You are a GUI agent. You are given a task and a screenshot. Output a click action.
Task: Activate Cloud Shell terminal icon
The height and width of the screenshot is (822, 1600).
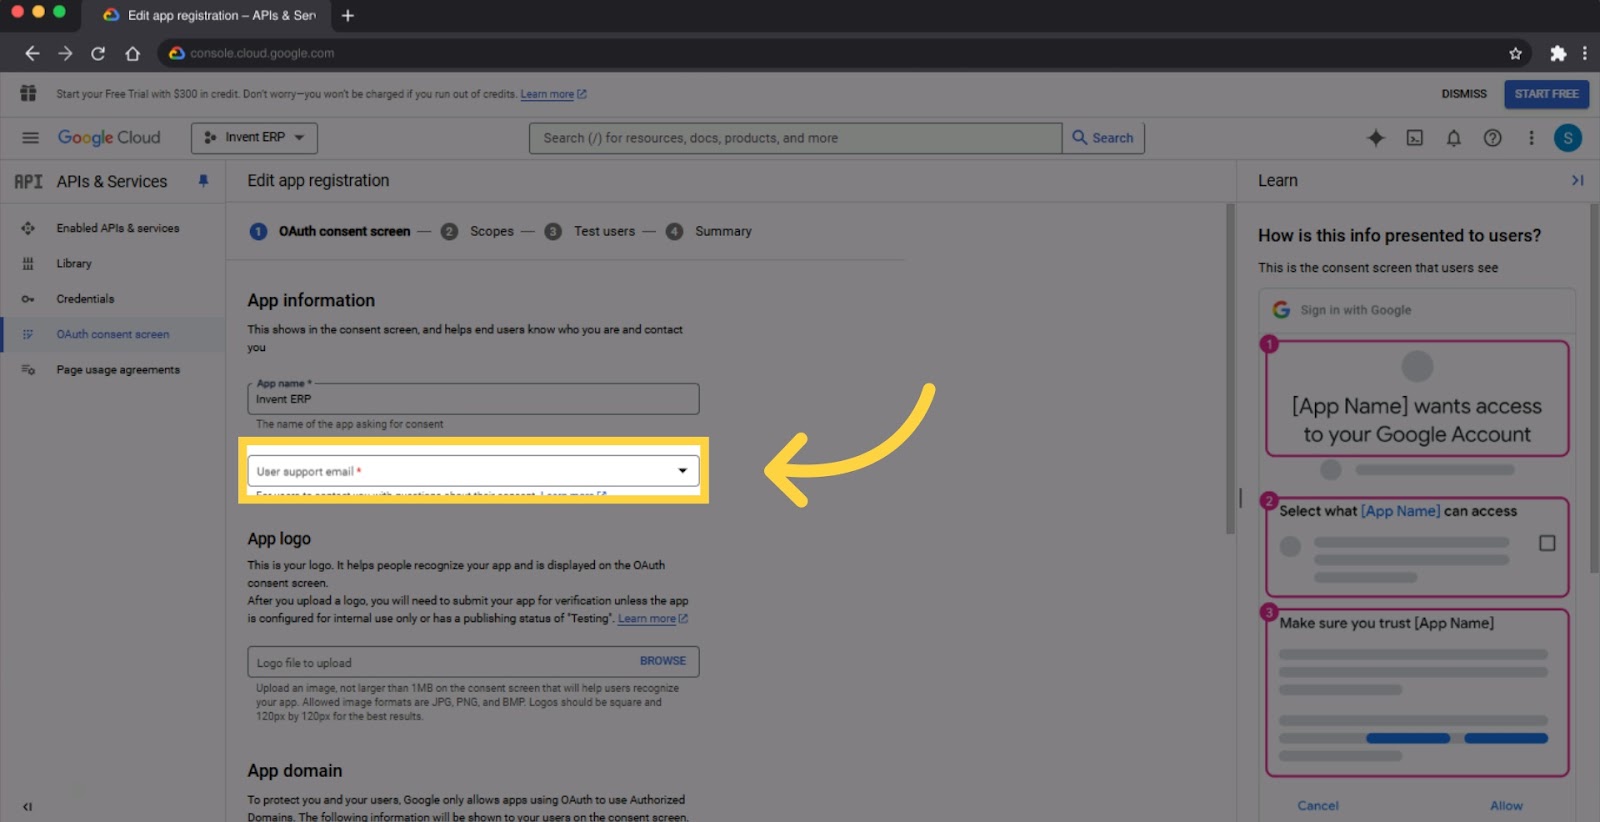pyautogui.click(x=1415, y=138)
